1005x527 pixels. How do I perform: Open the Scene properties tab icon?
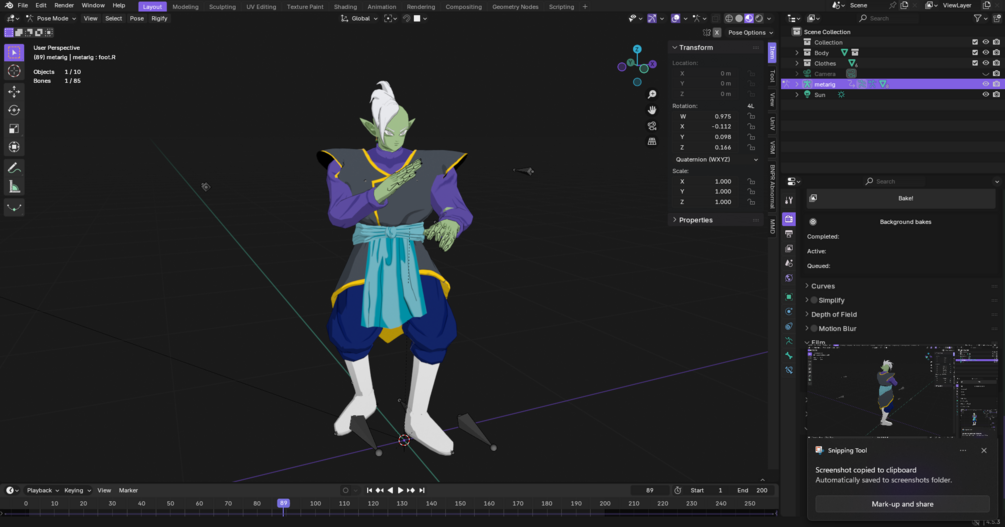[789, 264]
